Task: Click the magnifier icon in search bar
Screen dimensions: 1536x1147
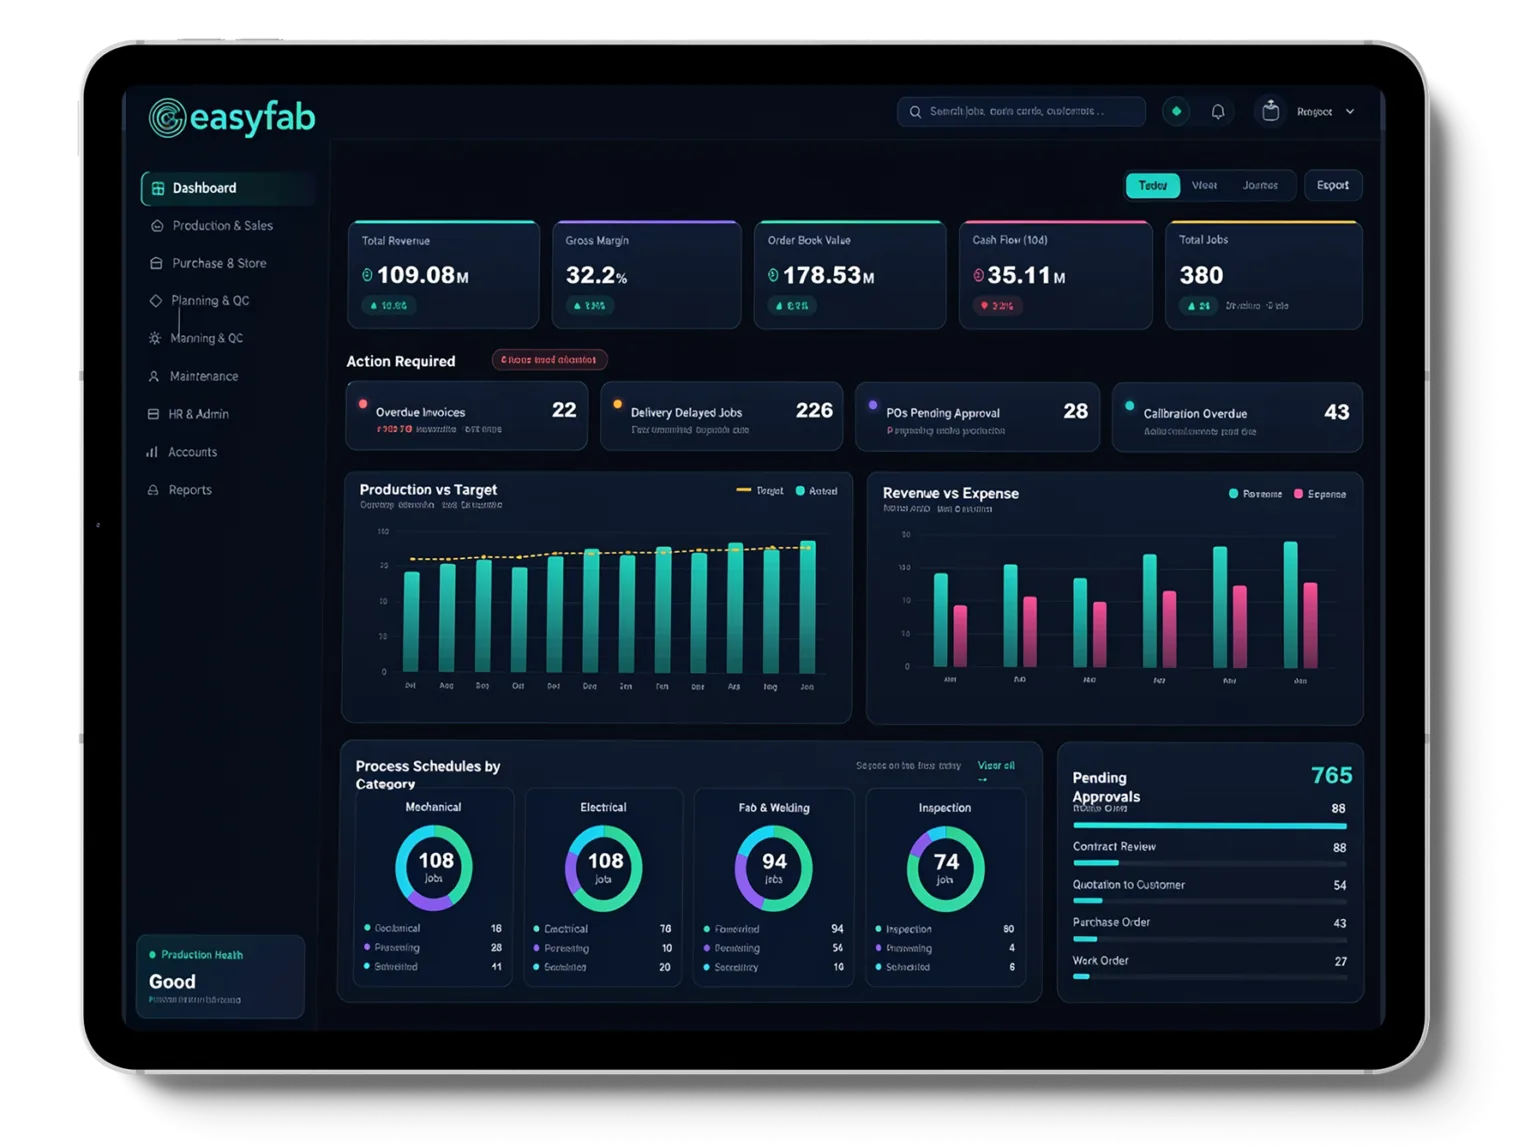Action: pyautogui.click(x=915, y=112)
